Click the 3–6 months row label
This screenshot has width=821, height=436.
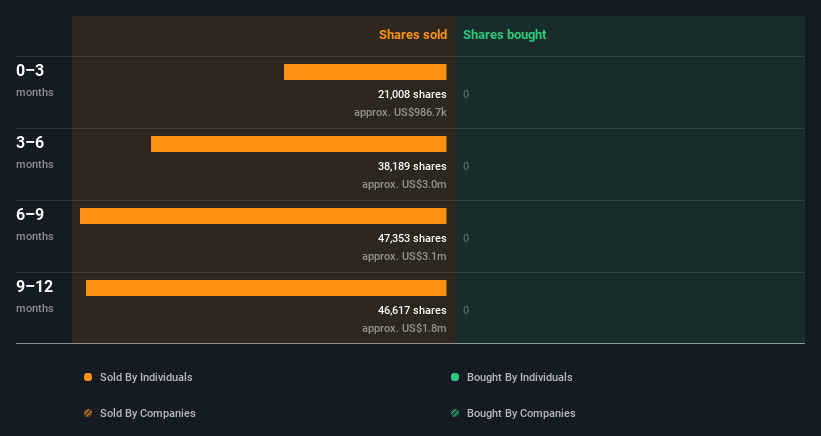35,152
